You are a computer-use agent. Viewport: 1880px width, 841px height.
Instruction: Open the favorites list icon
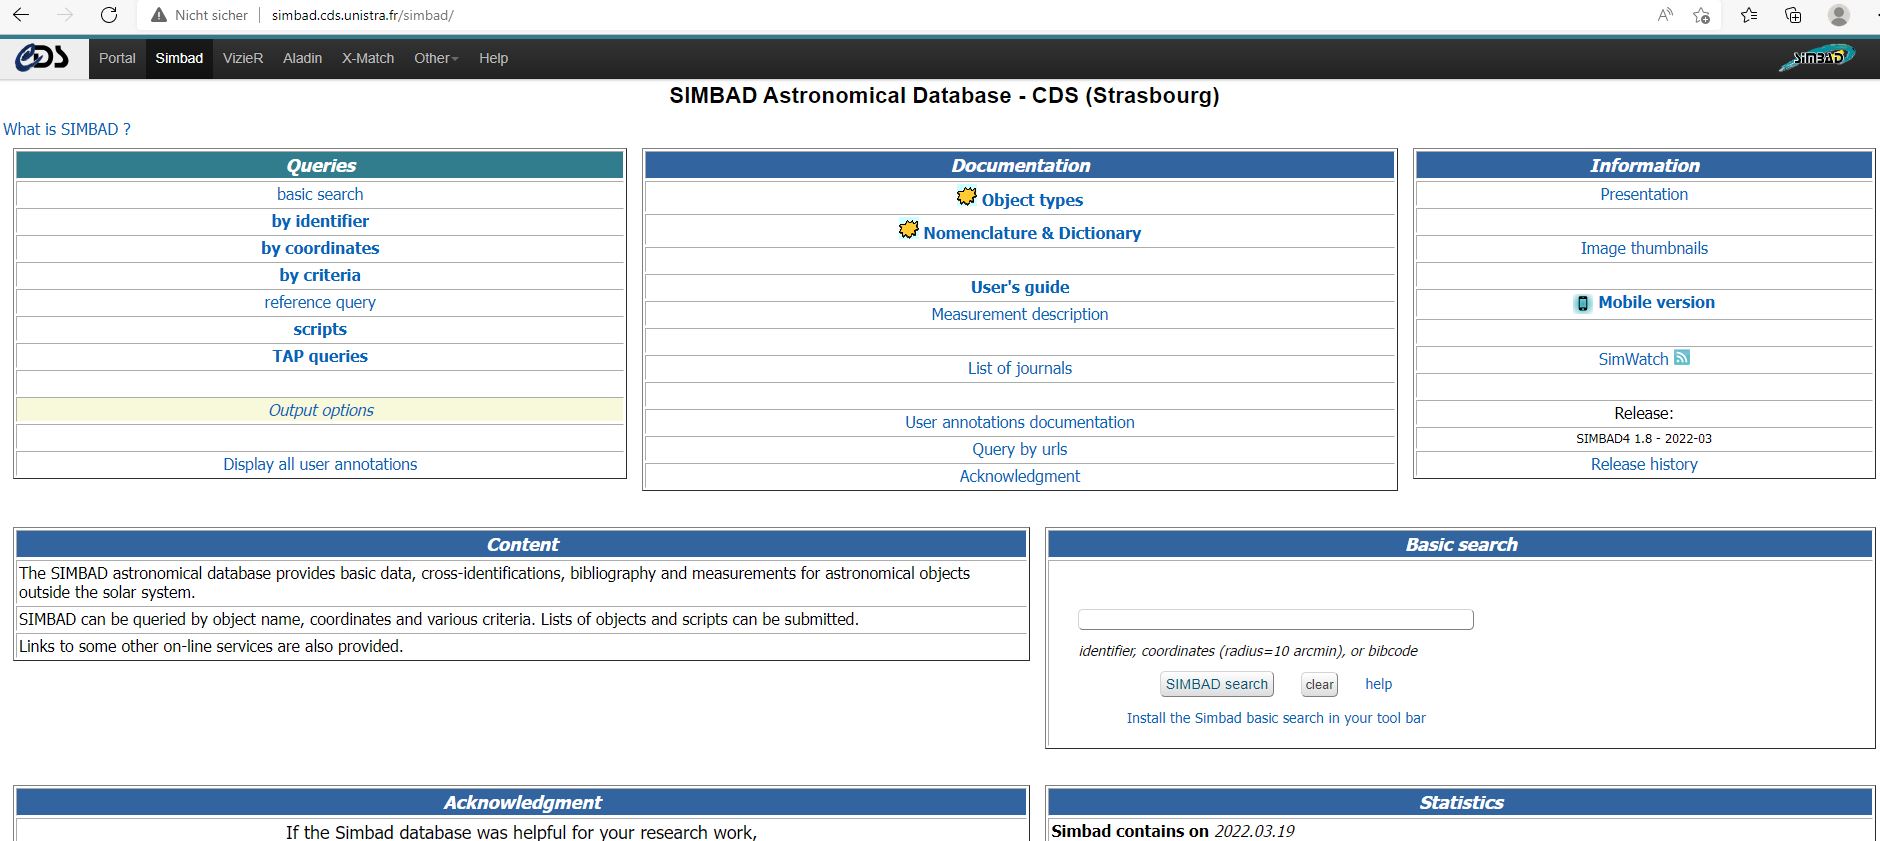(x=1749, y=15)
